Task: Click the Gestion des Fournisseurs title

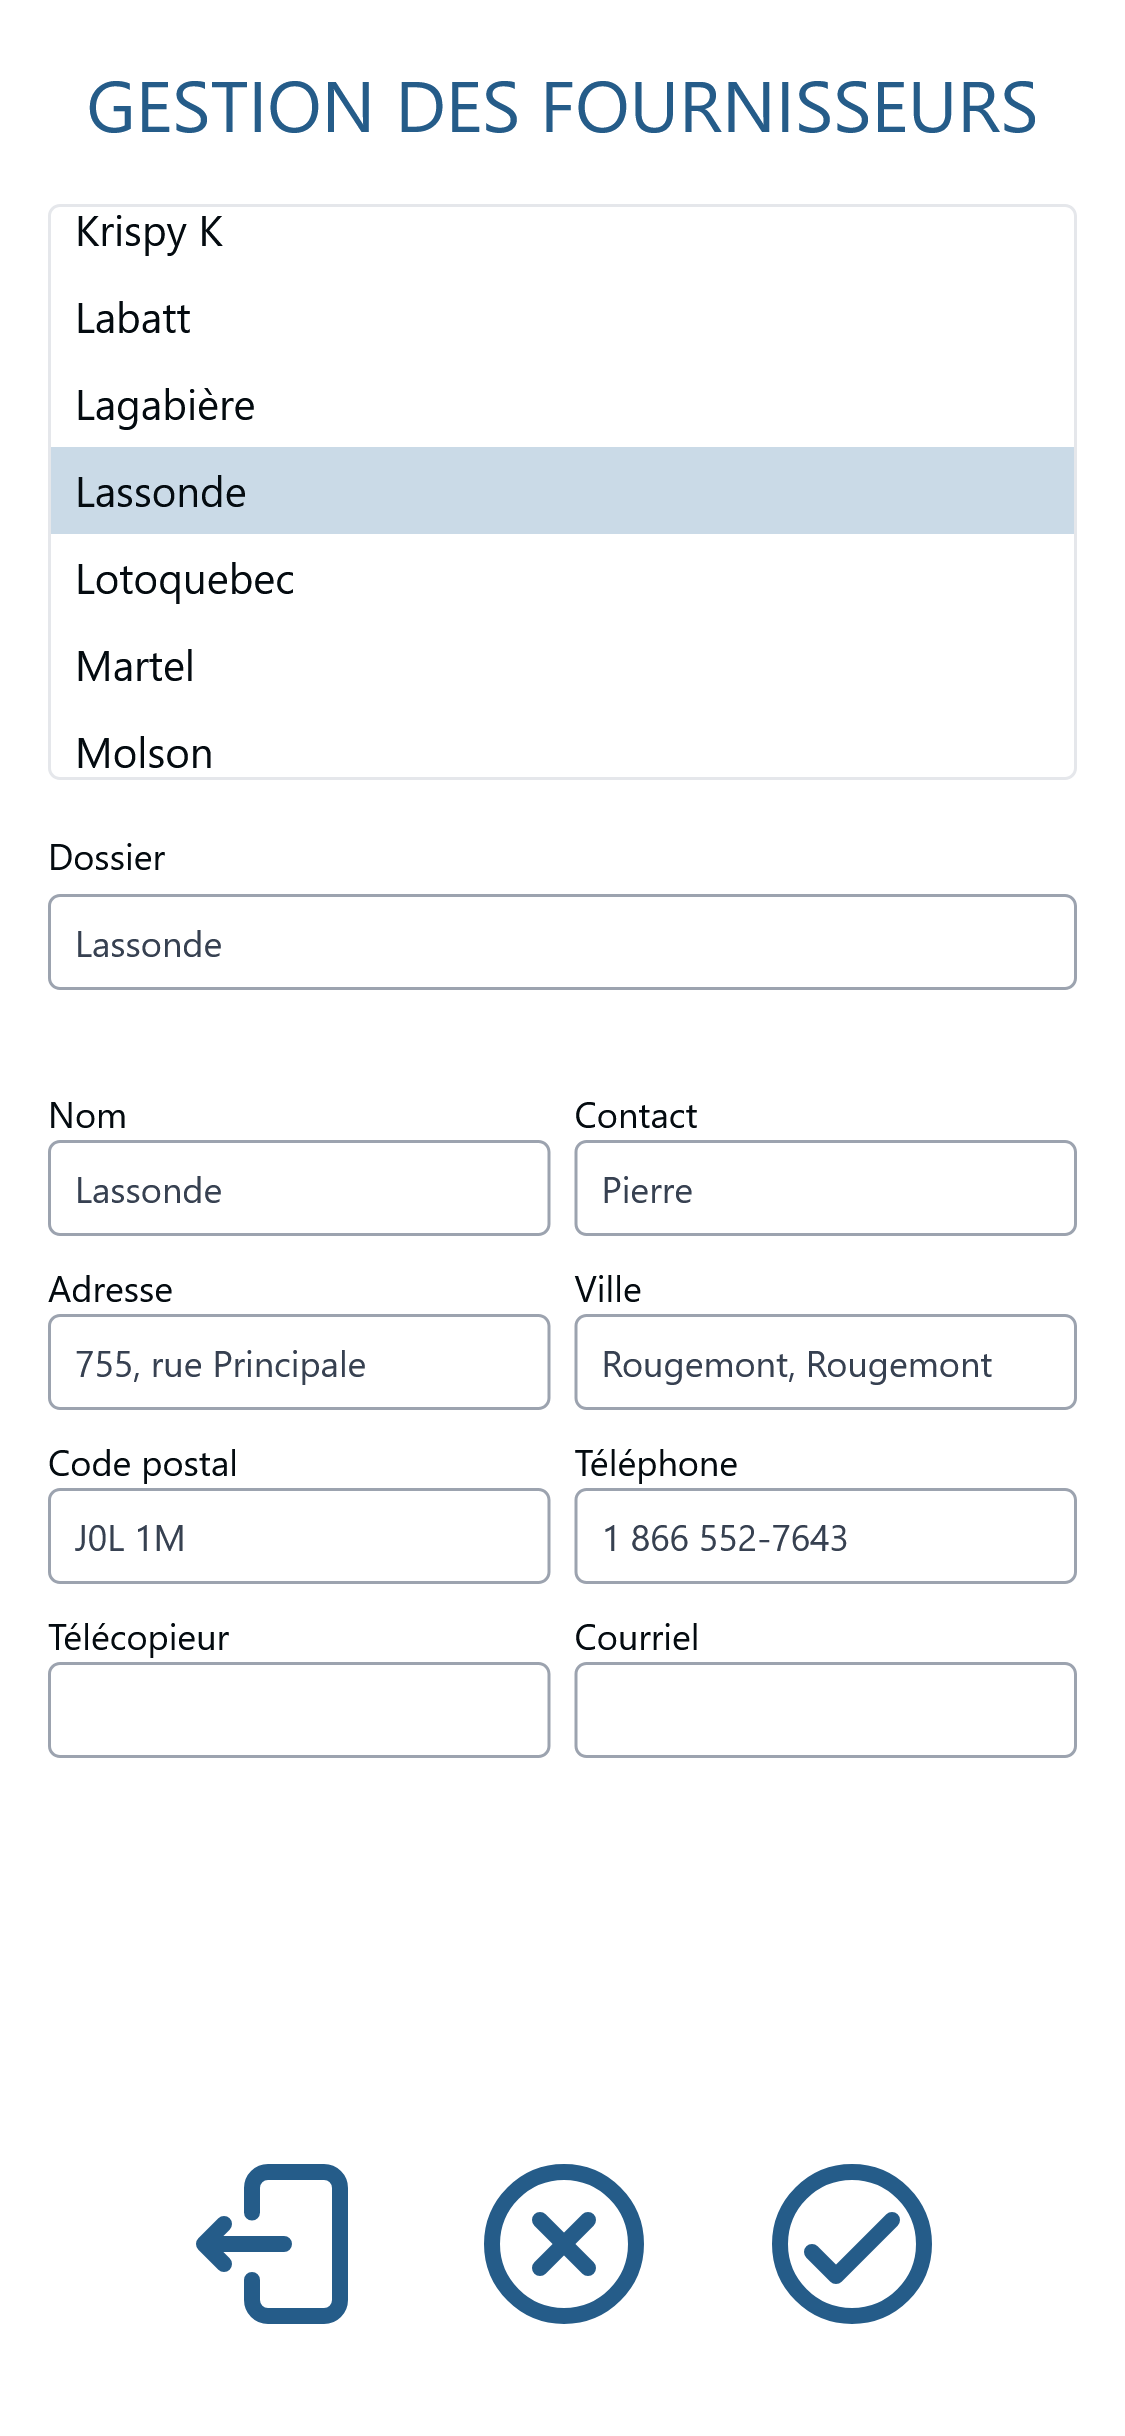Action: pyautogui.click(x=562, y=107)
